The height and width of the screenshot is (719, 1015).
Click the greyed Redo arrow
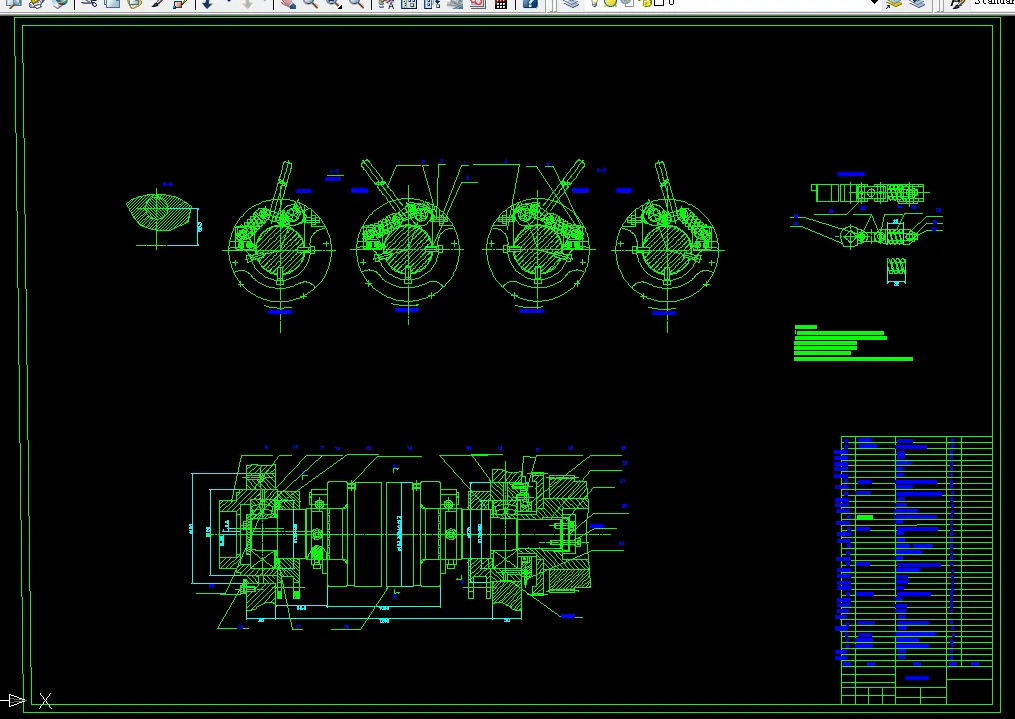[247, 3]
